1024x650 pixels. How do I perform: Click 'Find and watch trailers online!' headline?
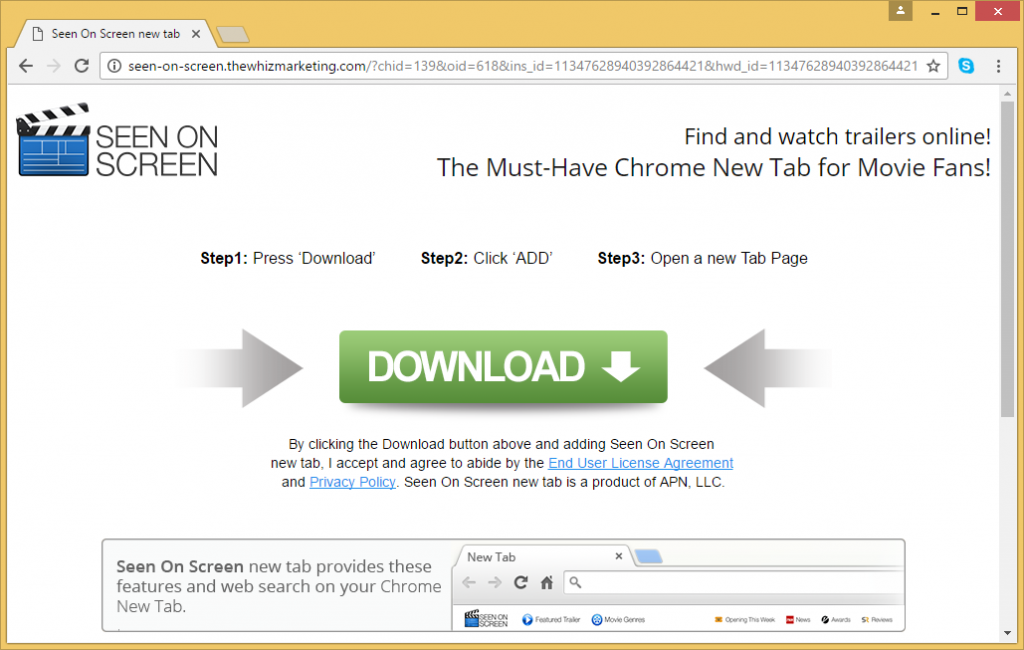coord(837,137)
